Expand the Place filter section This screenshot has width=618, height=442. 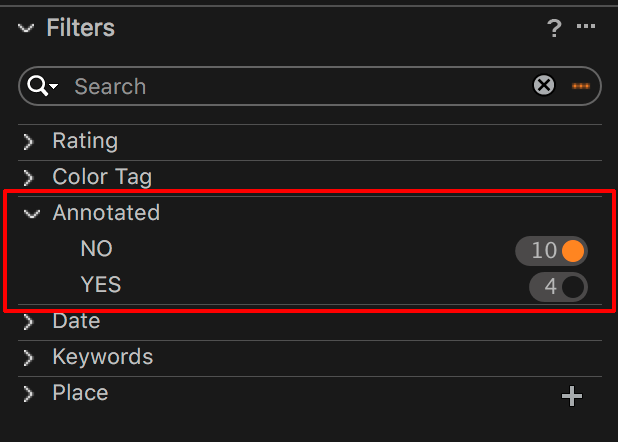point(28,394)
